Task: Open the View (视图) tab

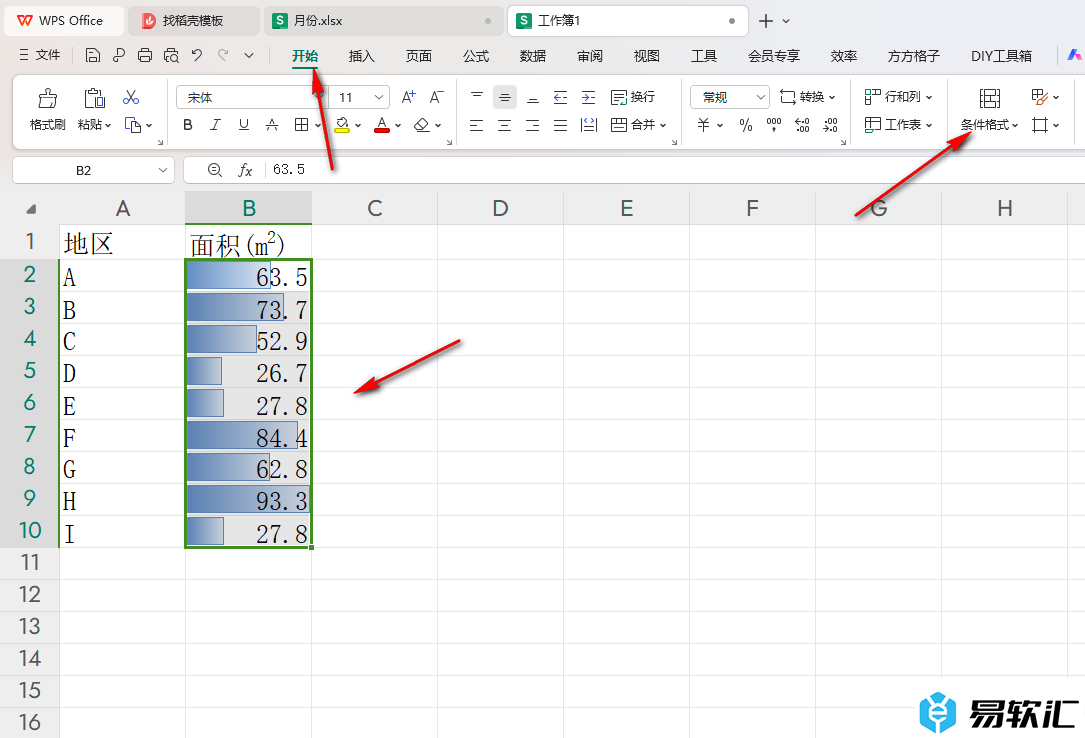Action: click(x=647, y=56)
